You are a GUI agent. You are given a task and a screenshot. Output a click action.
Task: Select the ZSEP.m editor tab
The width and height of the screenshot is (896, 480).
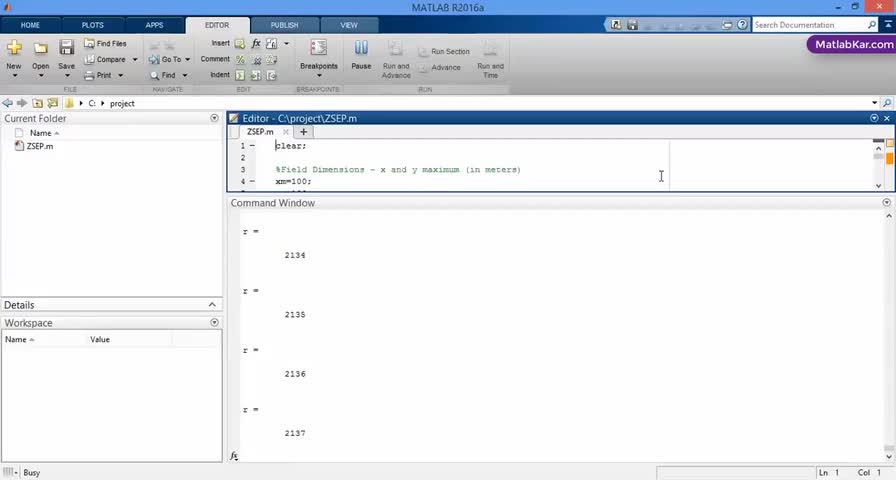260,132
